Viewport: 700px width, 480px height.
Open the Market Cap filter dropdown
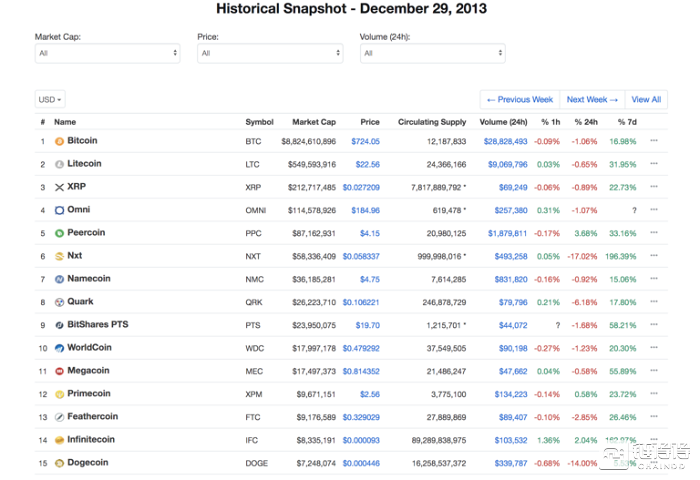(x=108, y=53)
